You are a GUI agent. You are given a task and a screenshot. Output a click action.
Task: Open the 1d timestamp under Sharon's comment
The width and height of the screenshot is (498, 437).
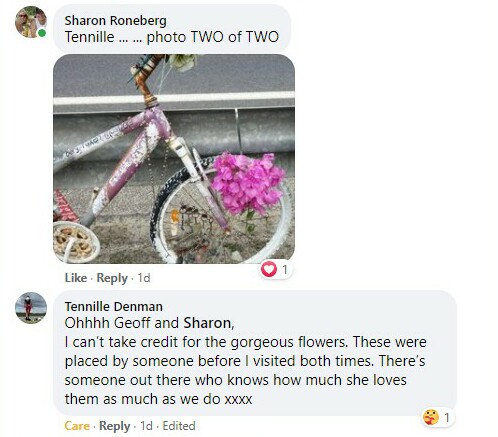(144, 278)
